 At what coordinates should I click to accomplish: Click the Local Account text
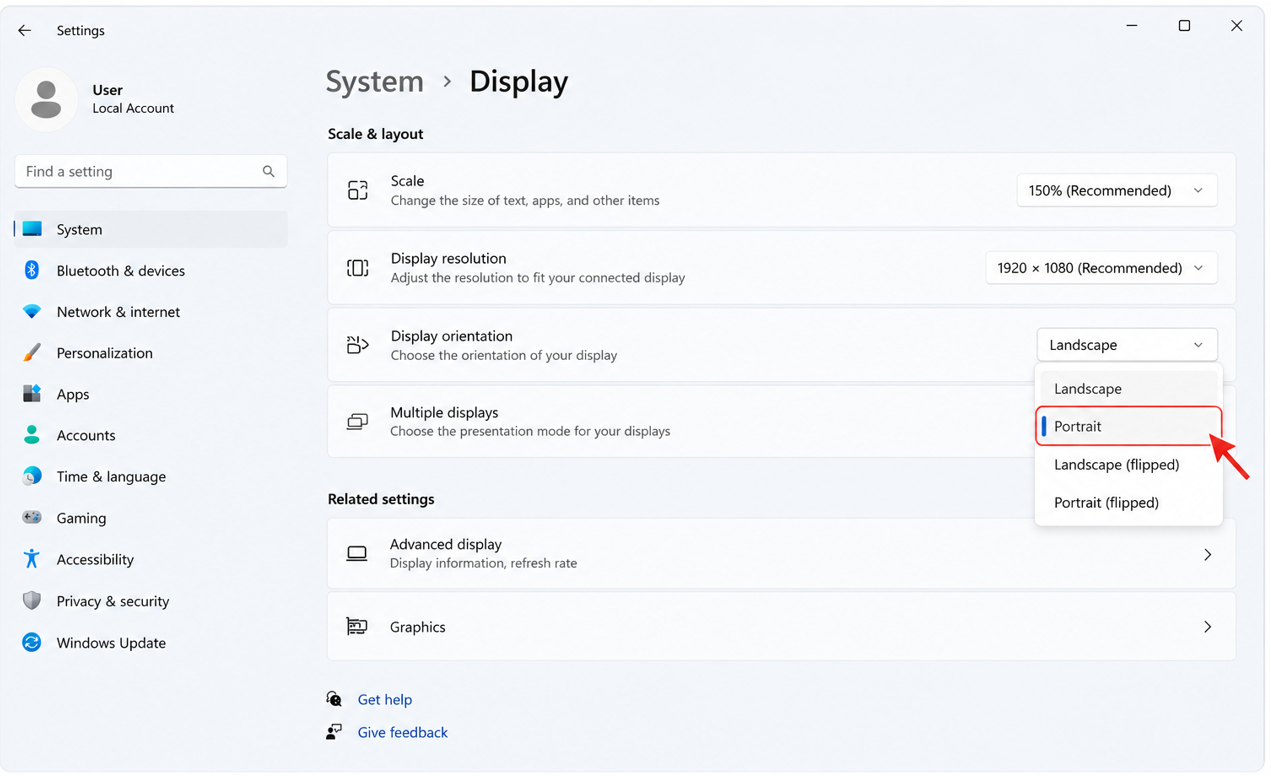[133, 108]
